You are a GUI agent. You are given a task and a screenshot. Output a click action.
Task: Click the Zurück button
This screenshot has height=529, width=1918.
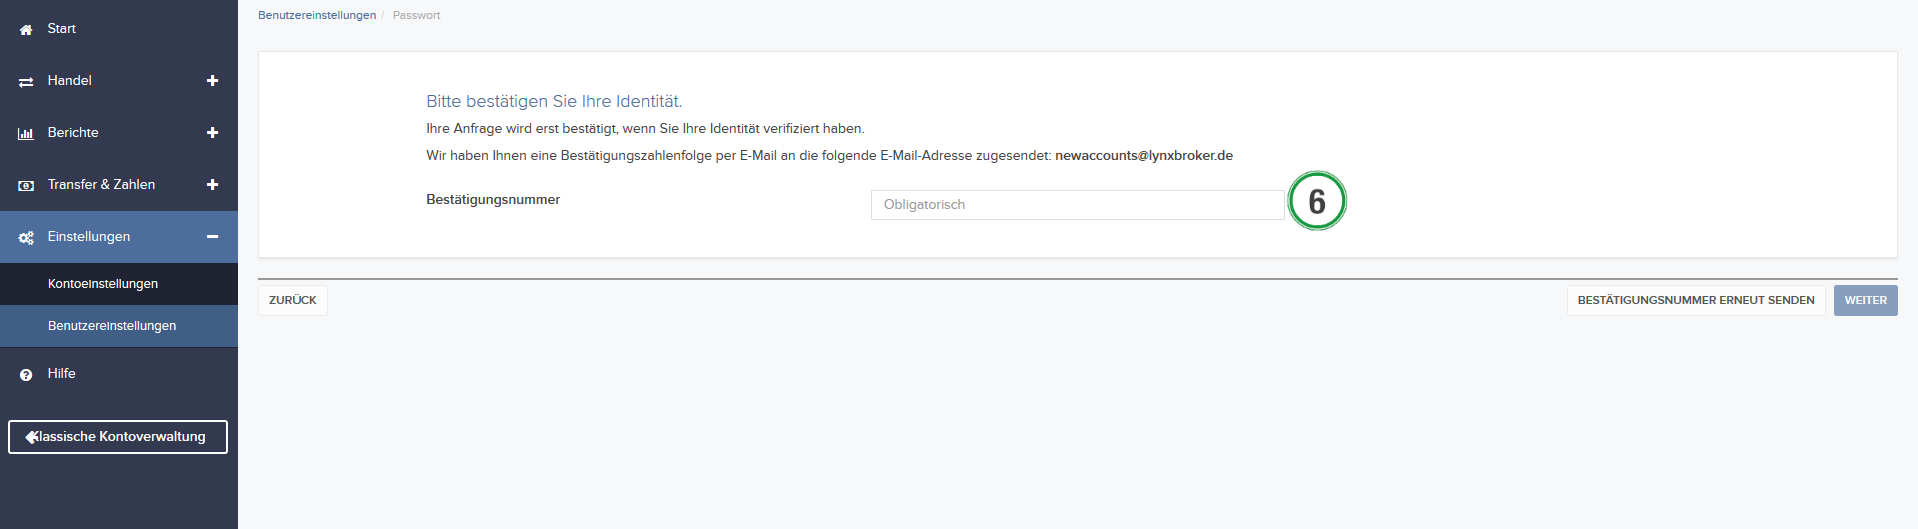293,300
